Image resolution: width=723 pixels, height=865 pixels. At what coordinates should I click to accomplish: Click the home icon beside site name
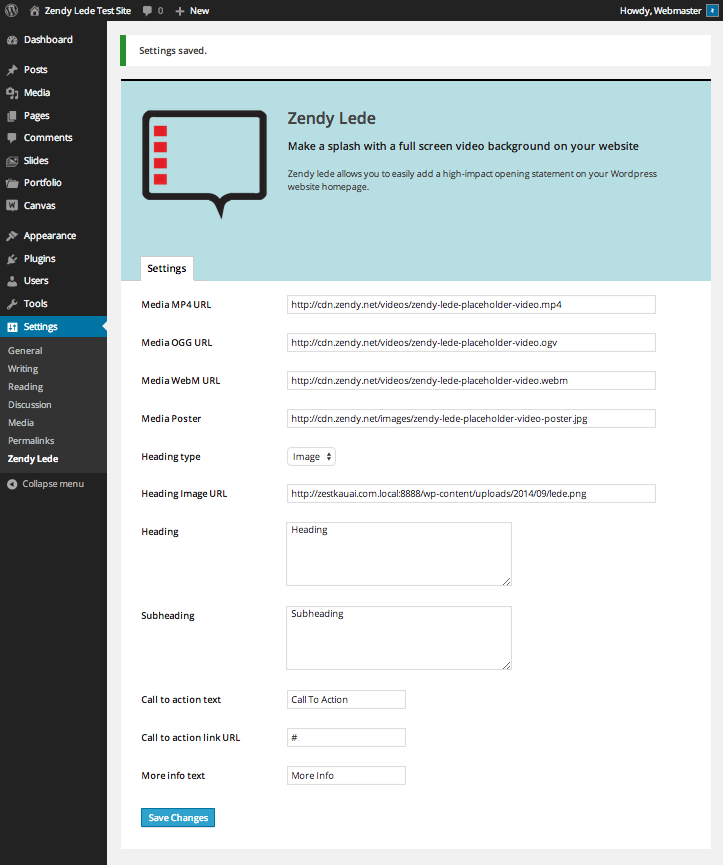point(34,10)
